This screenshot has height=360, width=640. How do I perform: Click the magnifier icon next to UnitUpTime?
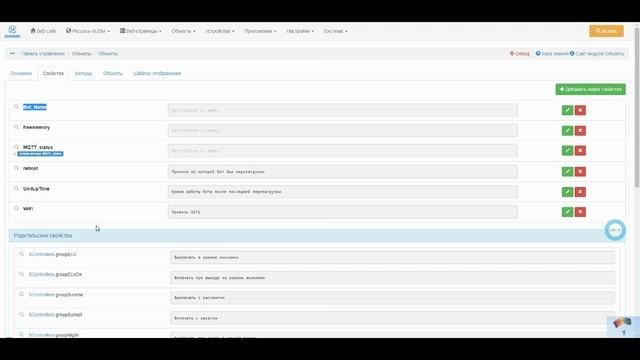pos(16,189)
